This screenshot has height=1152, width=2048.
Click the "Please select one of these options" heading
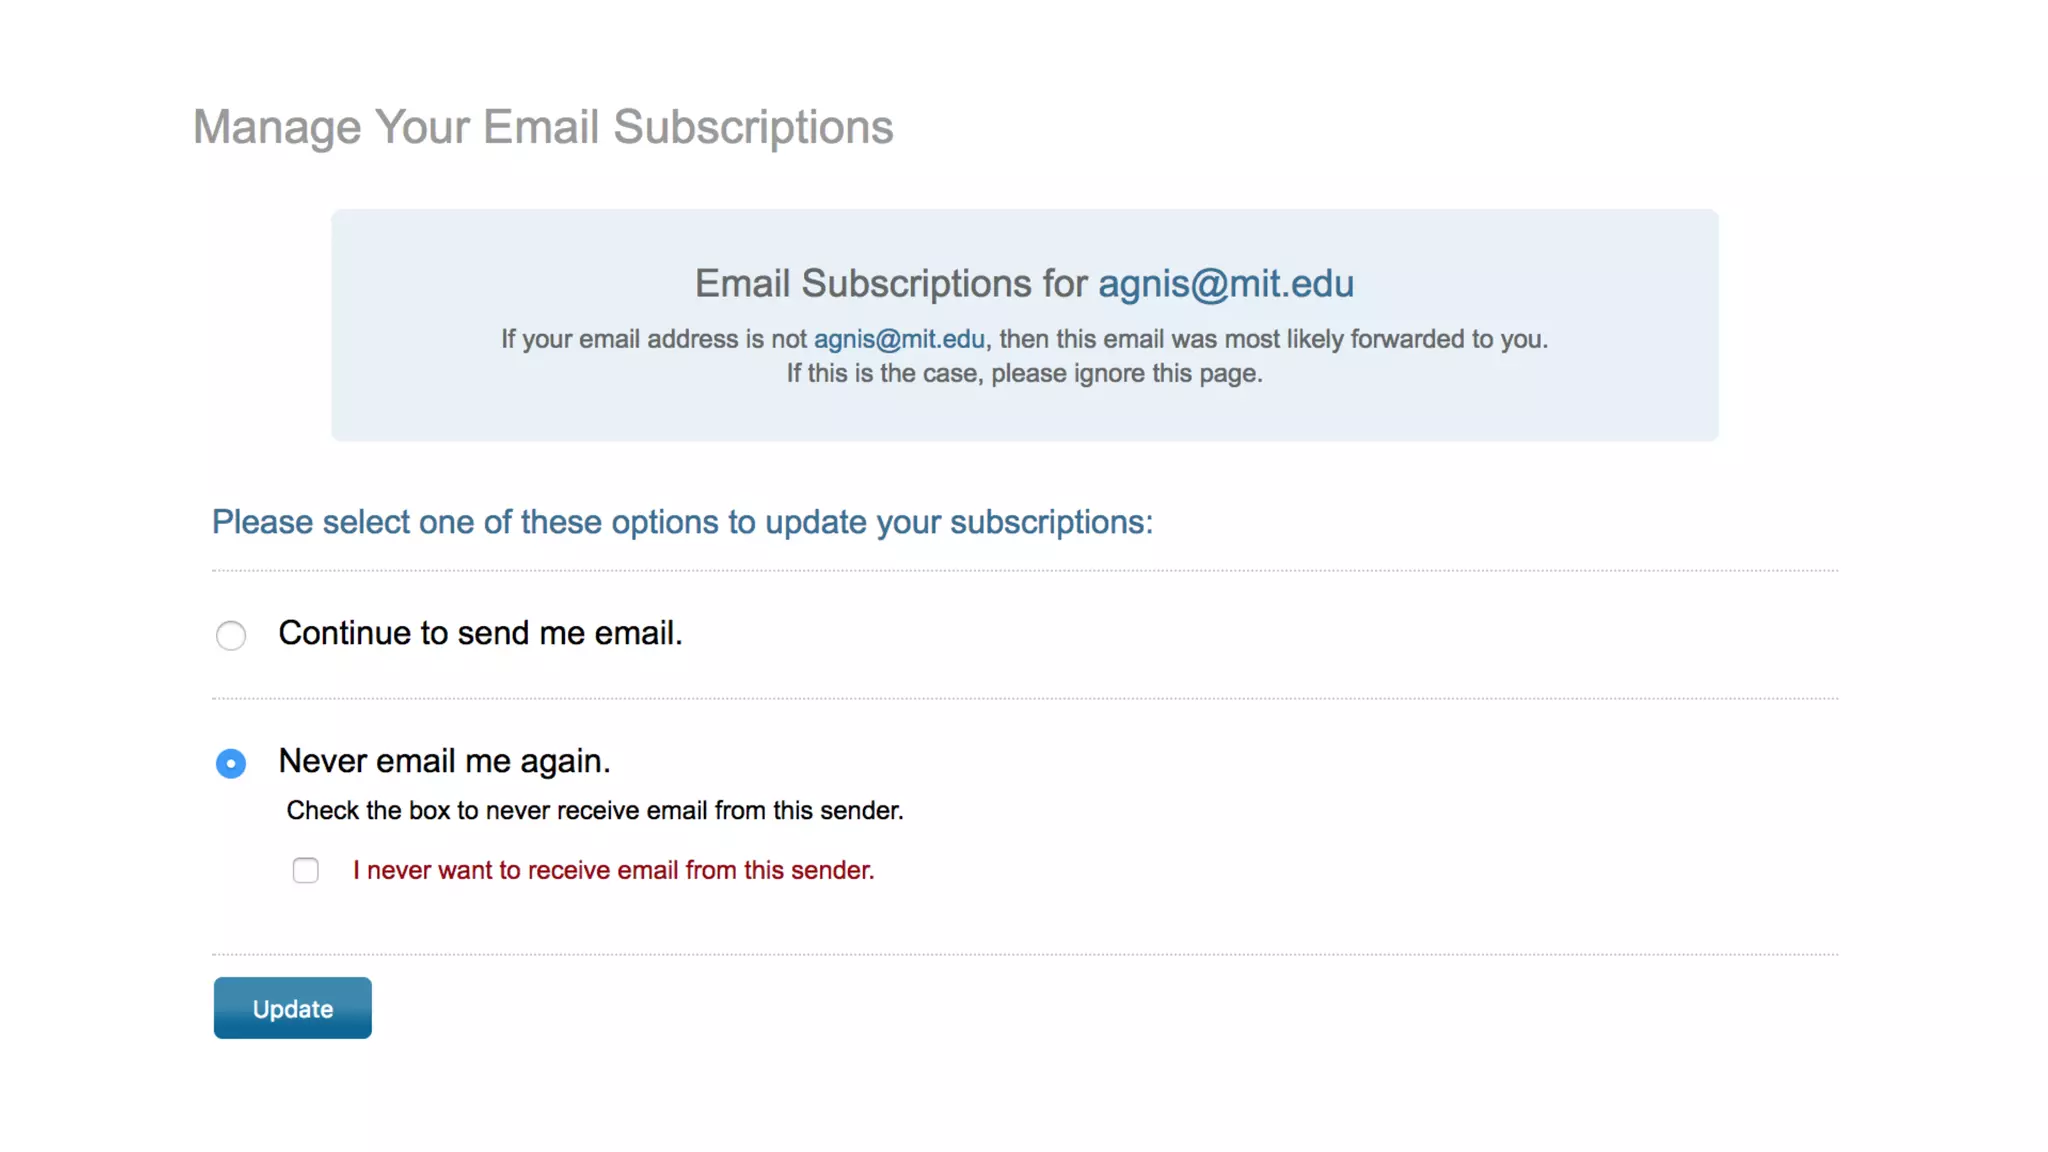(x=682, y=523)
